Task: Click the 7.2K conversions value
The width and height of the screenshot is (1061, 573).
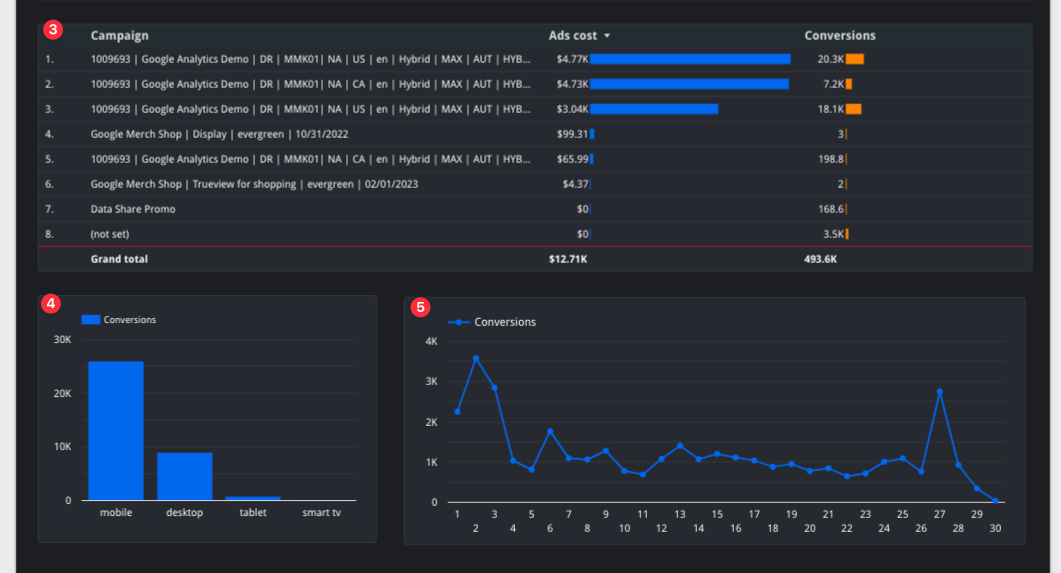Action: [834, 84]
